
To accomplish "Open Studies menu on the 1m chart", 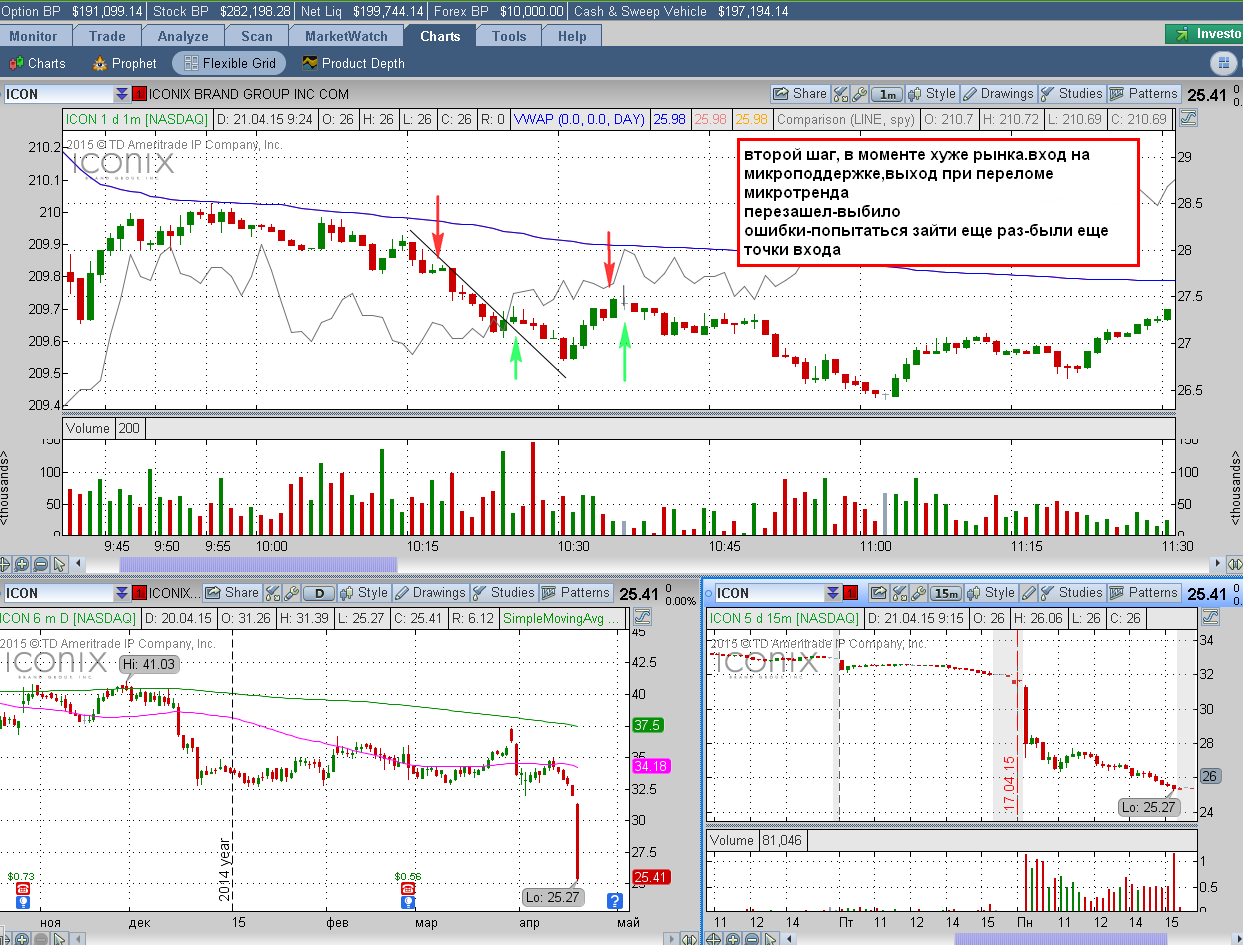I will point(1071,94).
